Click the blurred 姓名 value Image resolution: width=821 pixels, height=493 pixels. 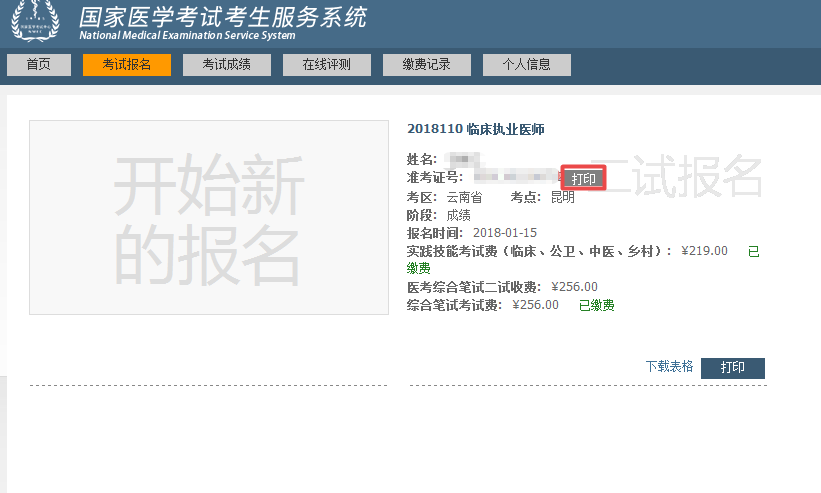[x=463, y=160]
